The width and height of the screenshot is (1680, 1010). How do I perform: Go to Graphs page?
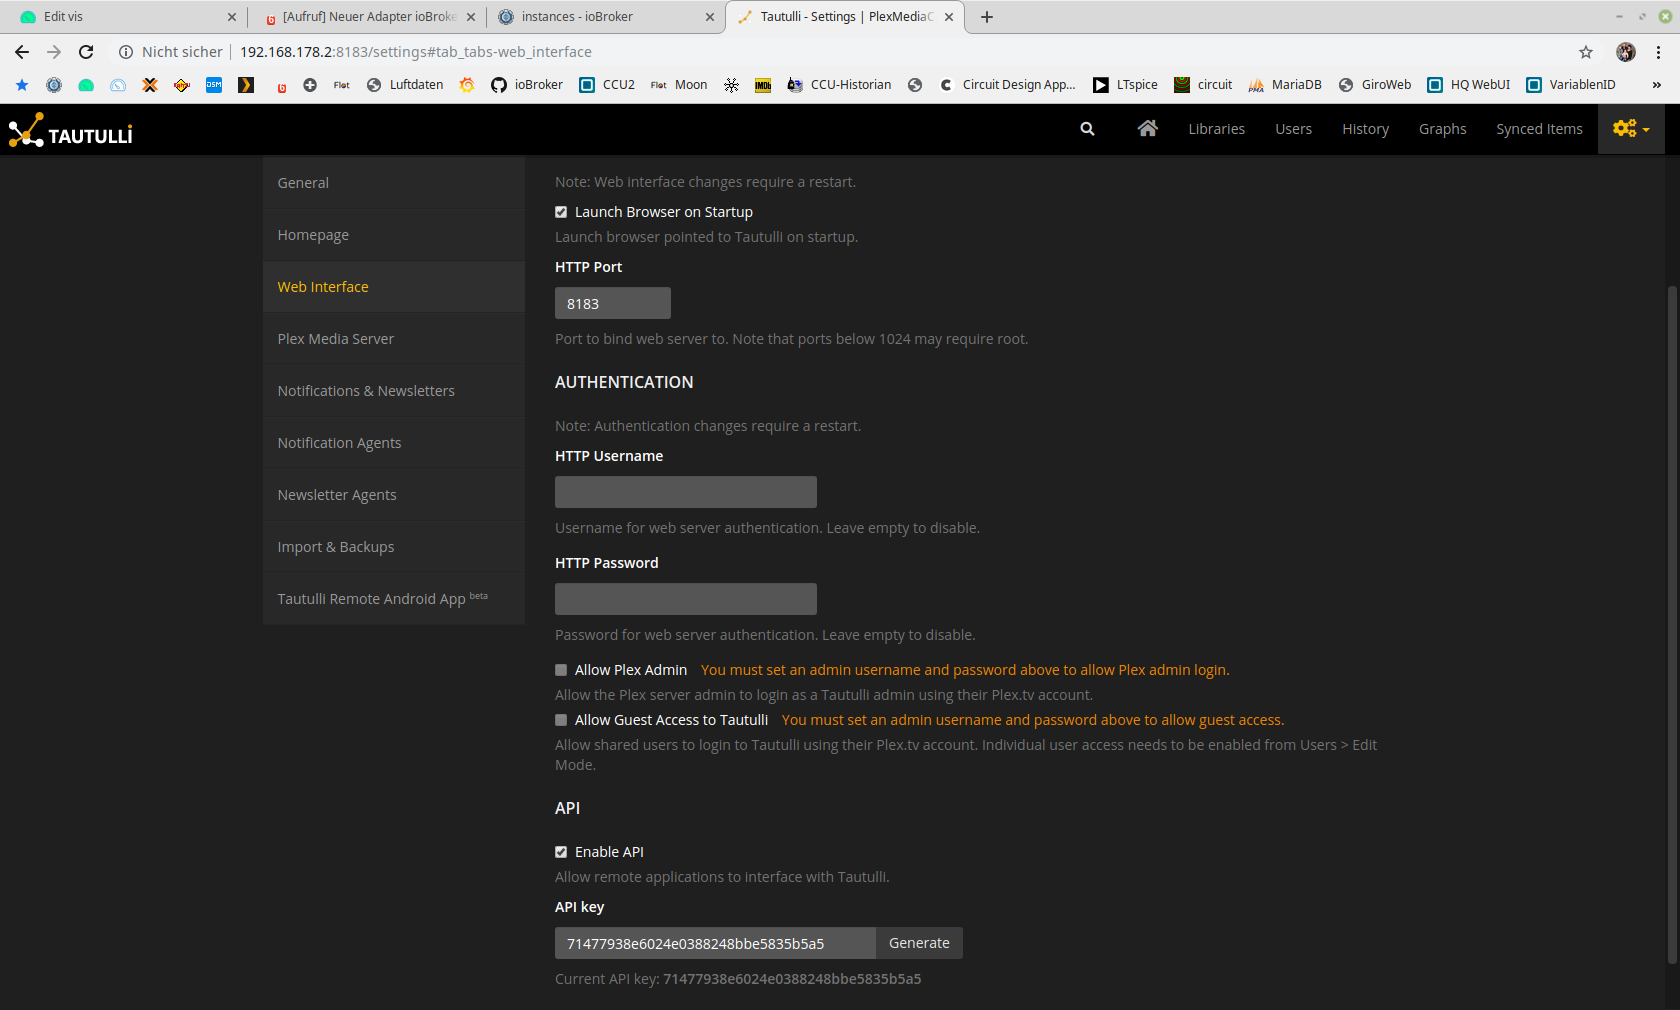(x=1442, y=129)
